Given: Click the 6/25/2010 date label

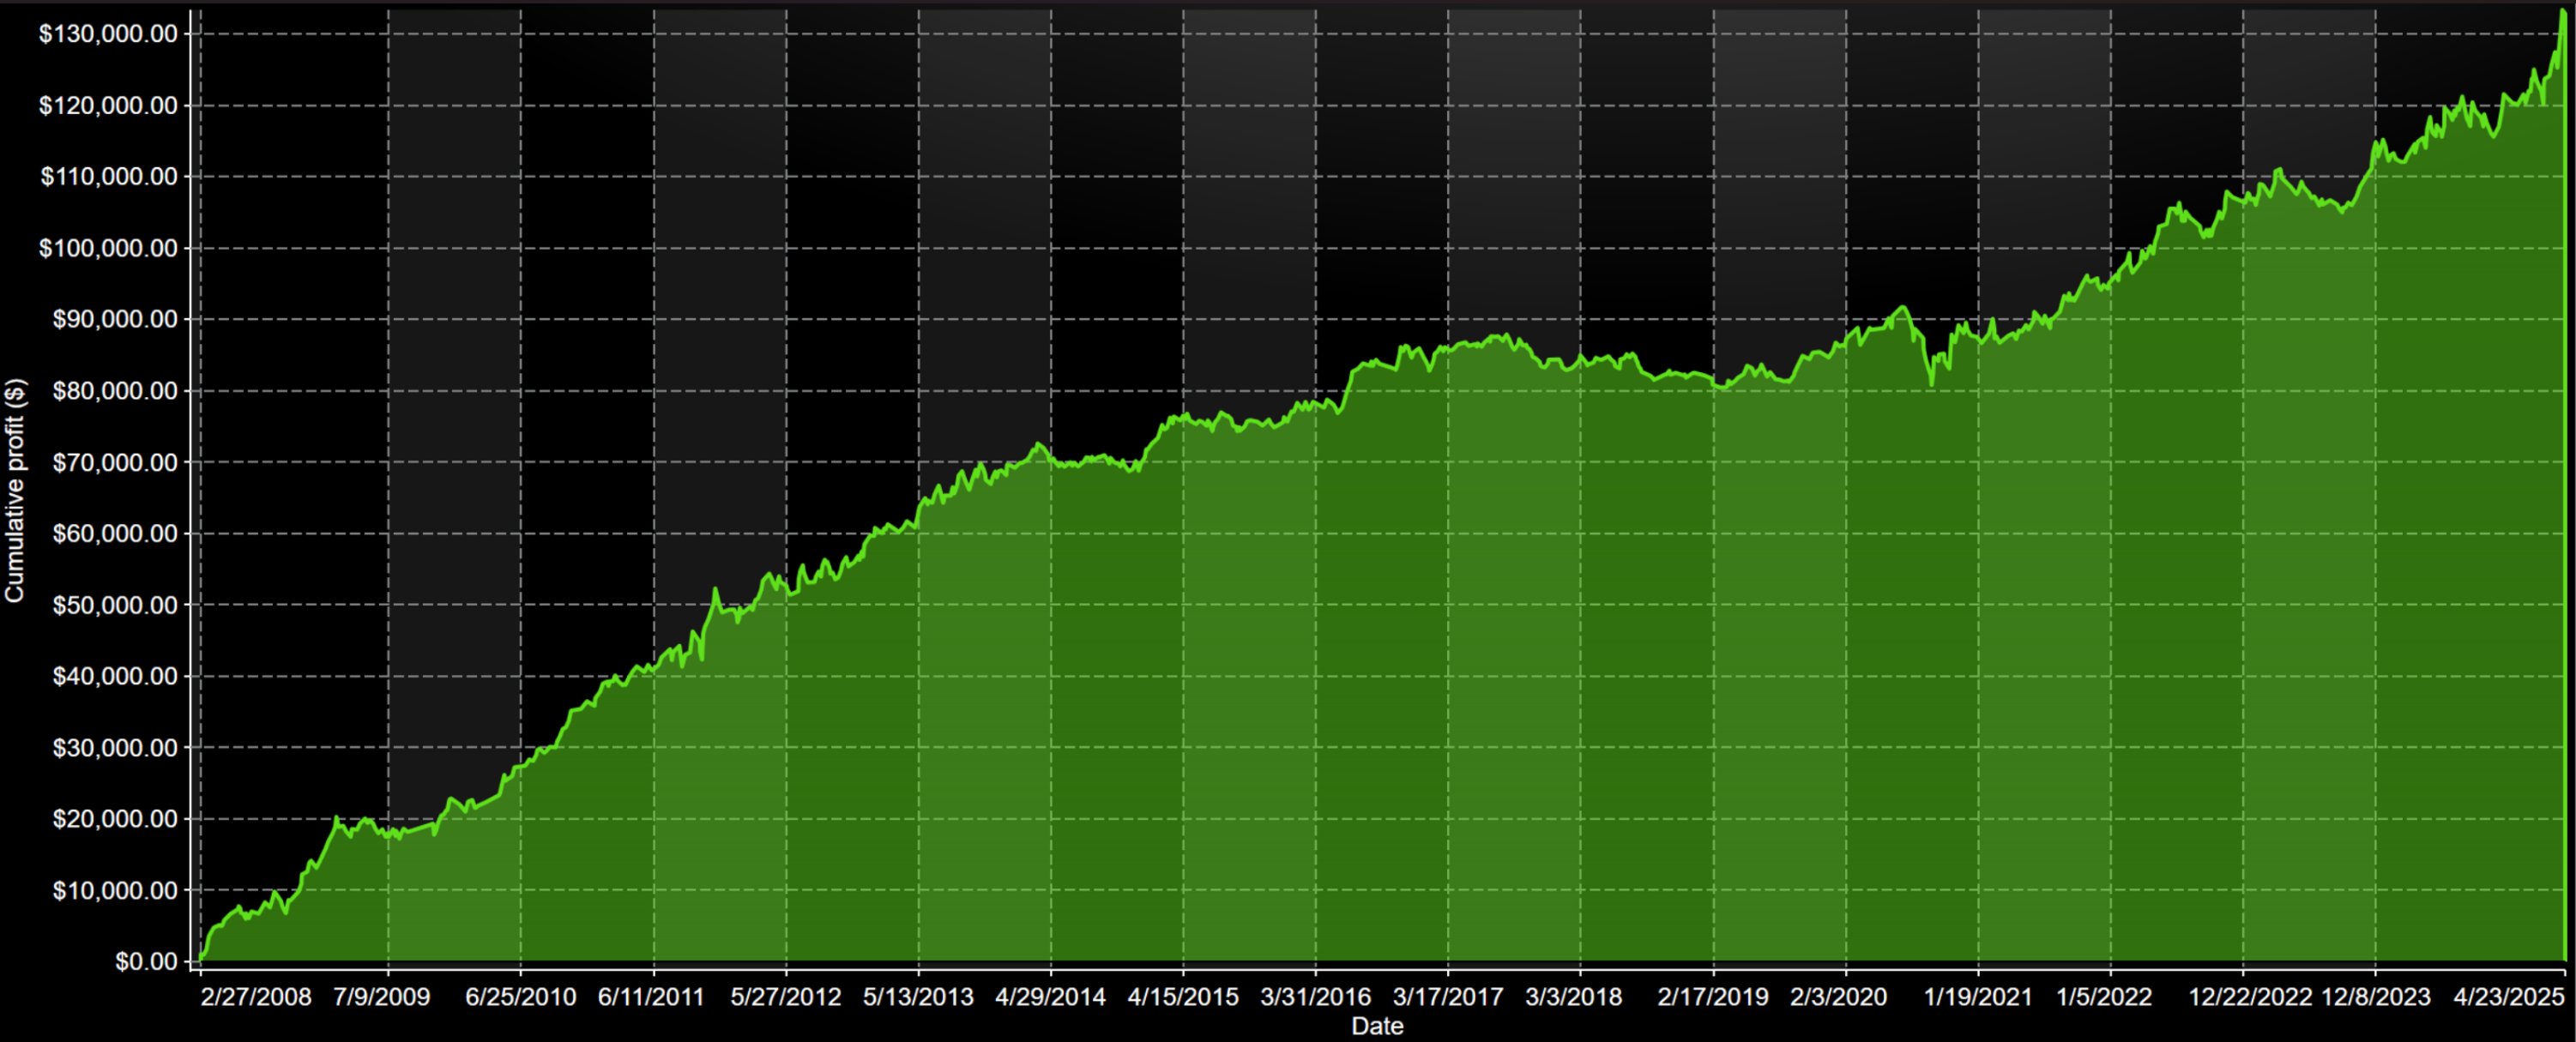Looking at the screenshot, I should (x=520, y=997).
